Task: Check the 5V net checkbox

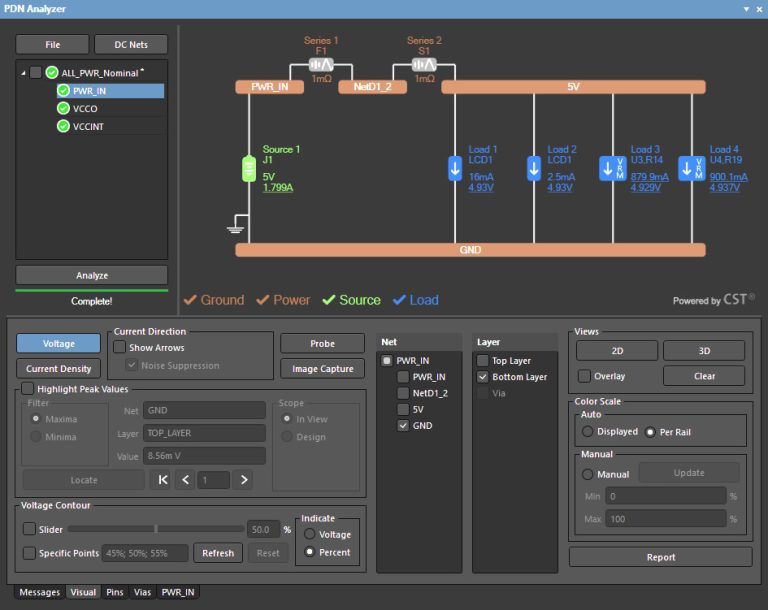Action: point(403,409)
